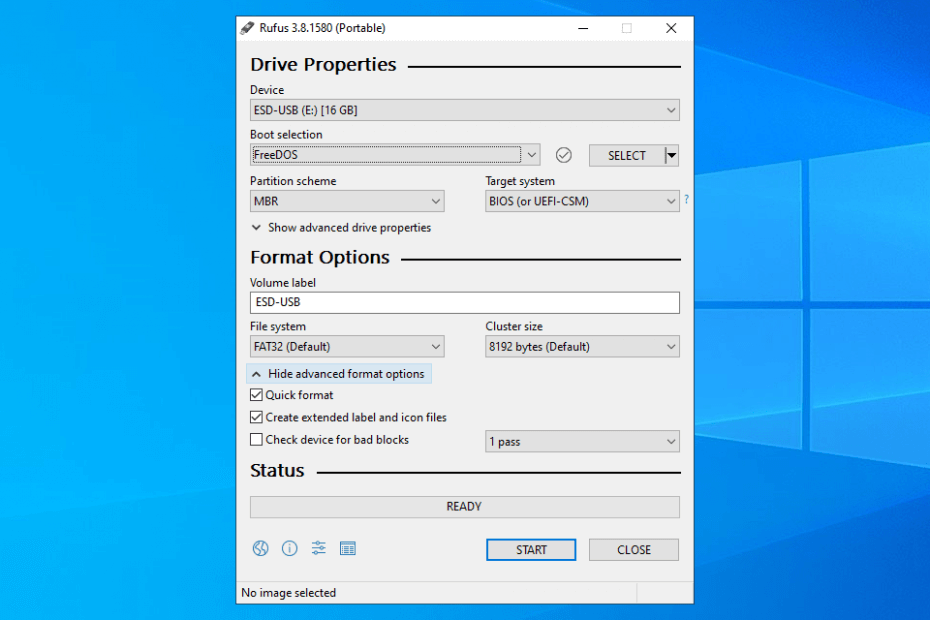
Task: Open the Device dropdown
Action: tap(464, 110)
